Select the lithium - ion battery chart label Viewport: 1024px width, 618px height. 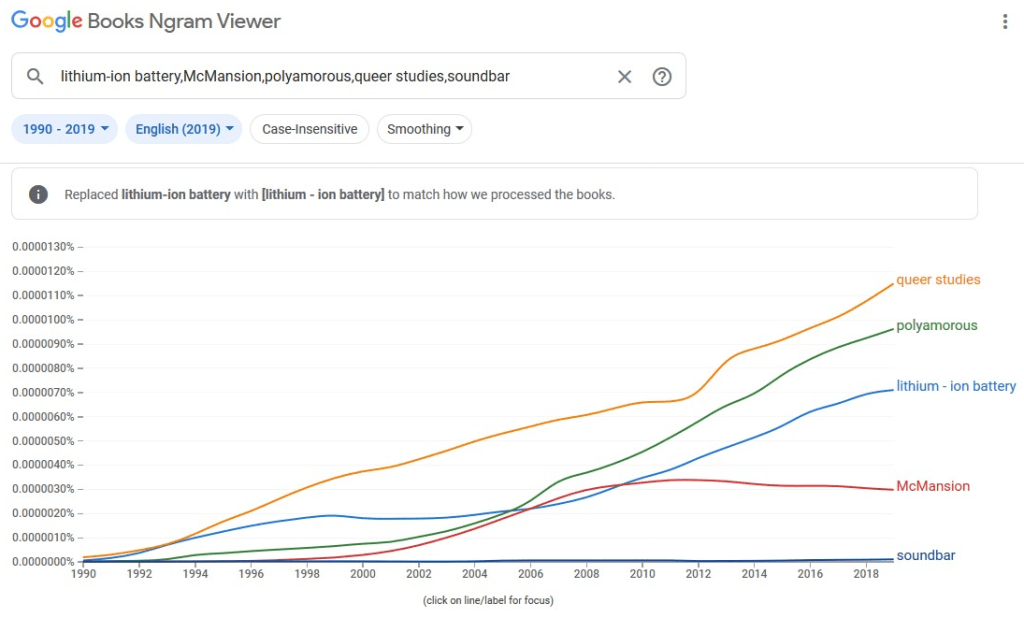(956, 386)
